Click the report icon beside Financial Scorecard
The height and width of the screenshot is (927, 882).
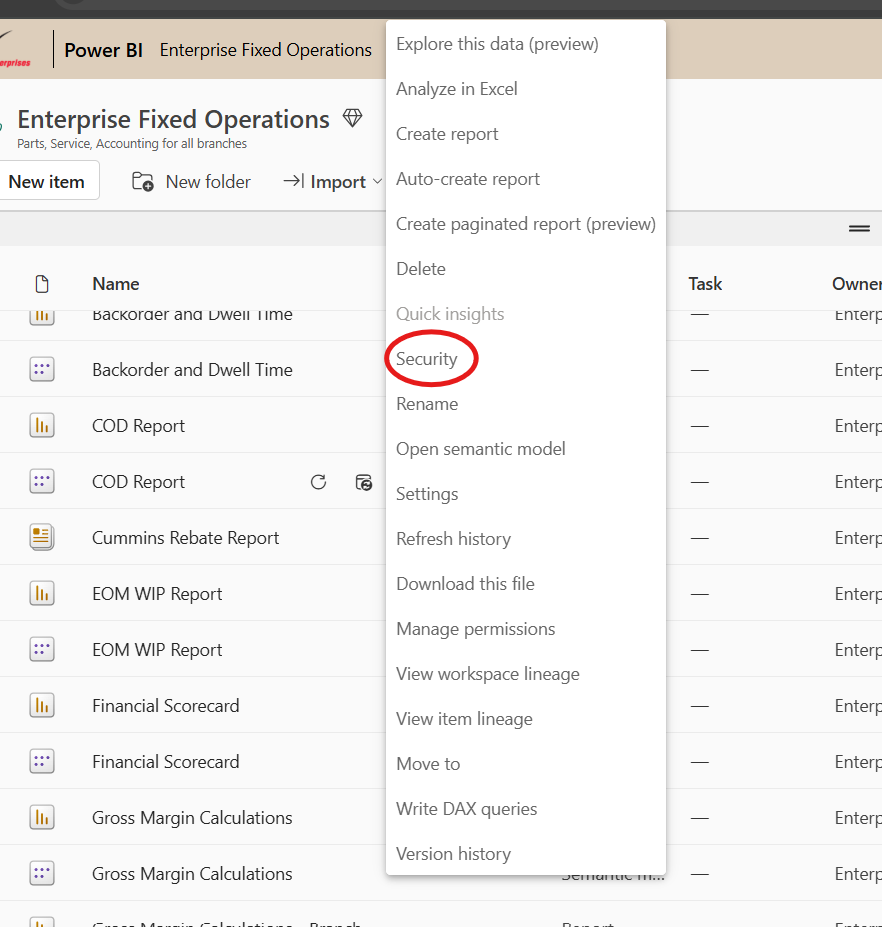tap(42, 705)
